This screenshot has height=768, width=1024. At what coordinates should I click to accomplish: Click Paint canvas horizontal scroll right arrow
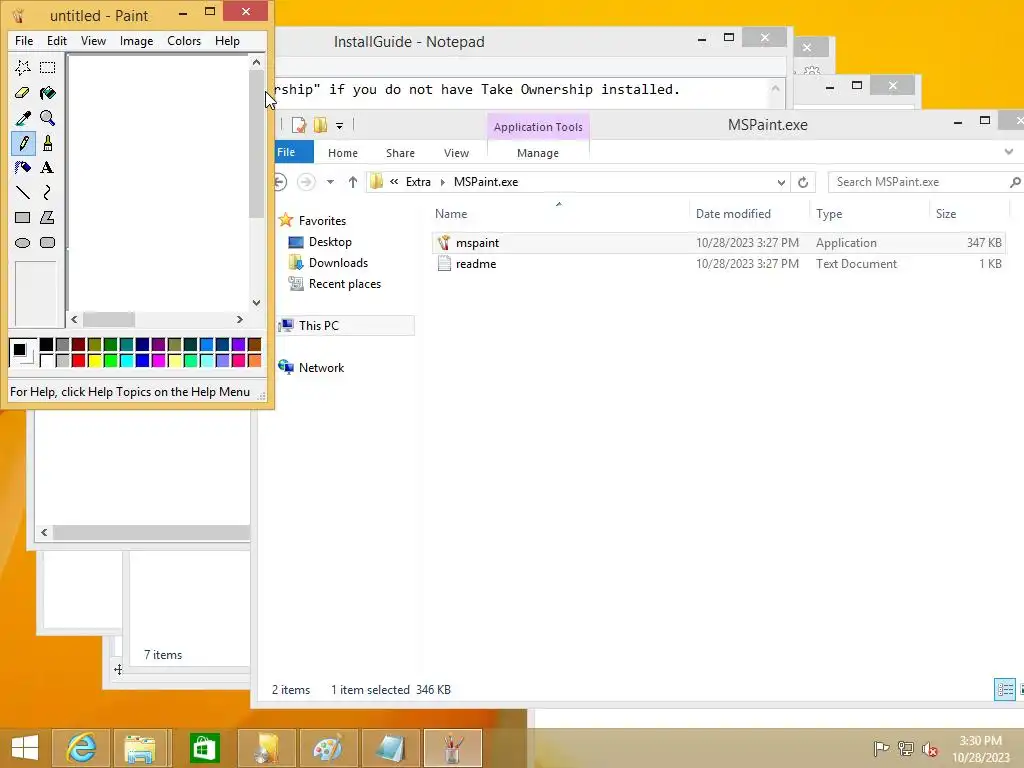[240, 319]
